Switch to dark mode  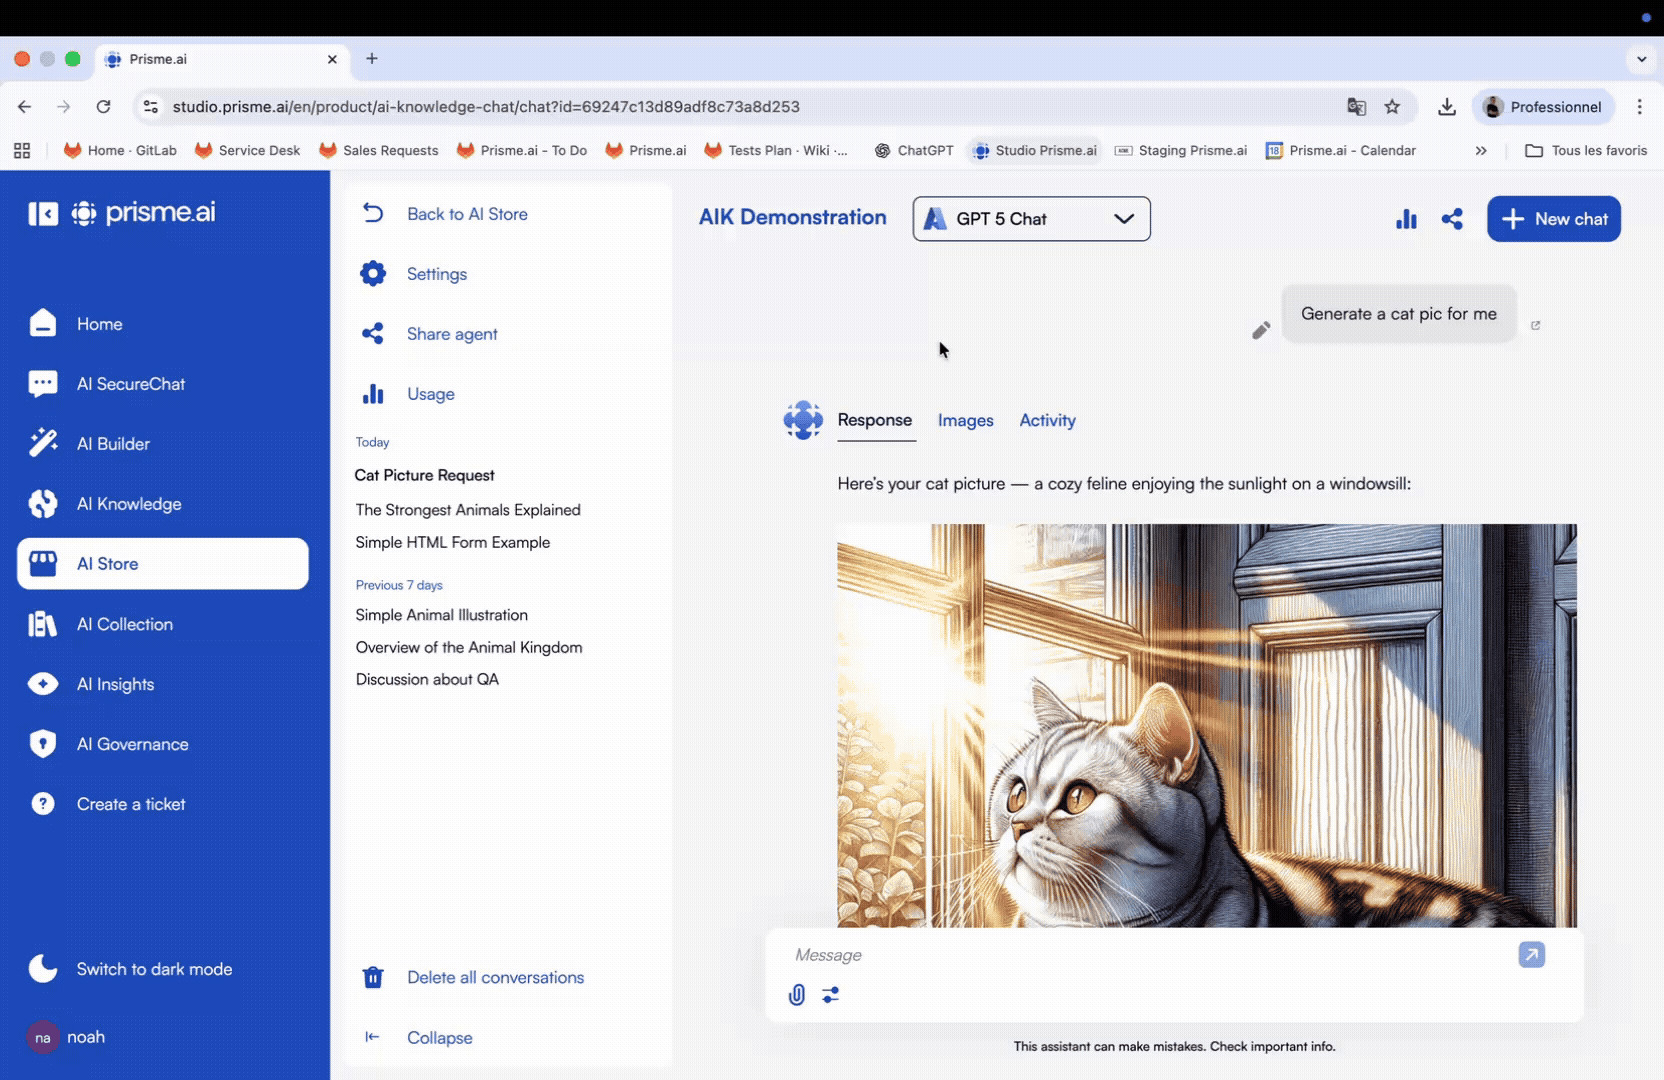tap(131, 969)
